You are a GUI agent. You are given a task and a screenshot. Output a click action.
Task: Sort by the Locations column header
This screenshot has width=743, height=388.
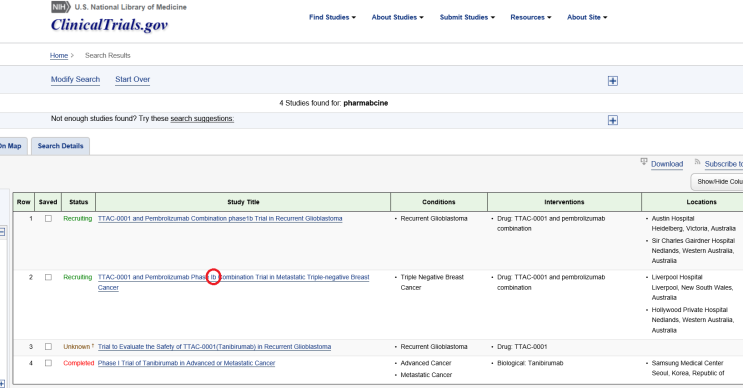pos(692,202)
